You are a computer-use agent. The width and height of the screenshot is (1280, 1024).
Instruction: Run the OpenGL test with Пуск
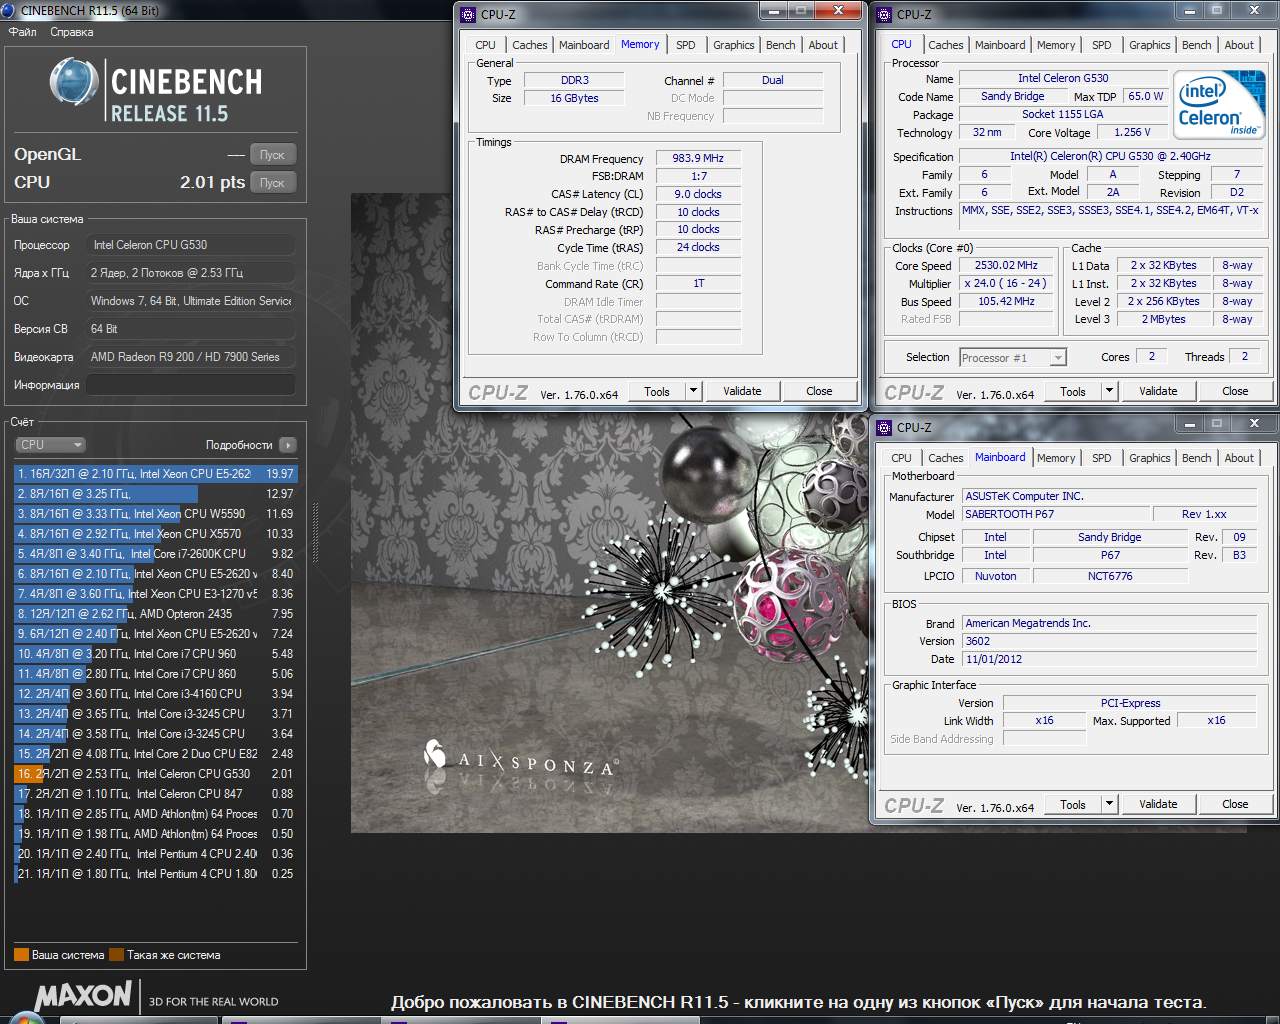click(272, 155)
